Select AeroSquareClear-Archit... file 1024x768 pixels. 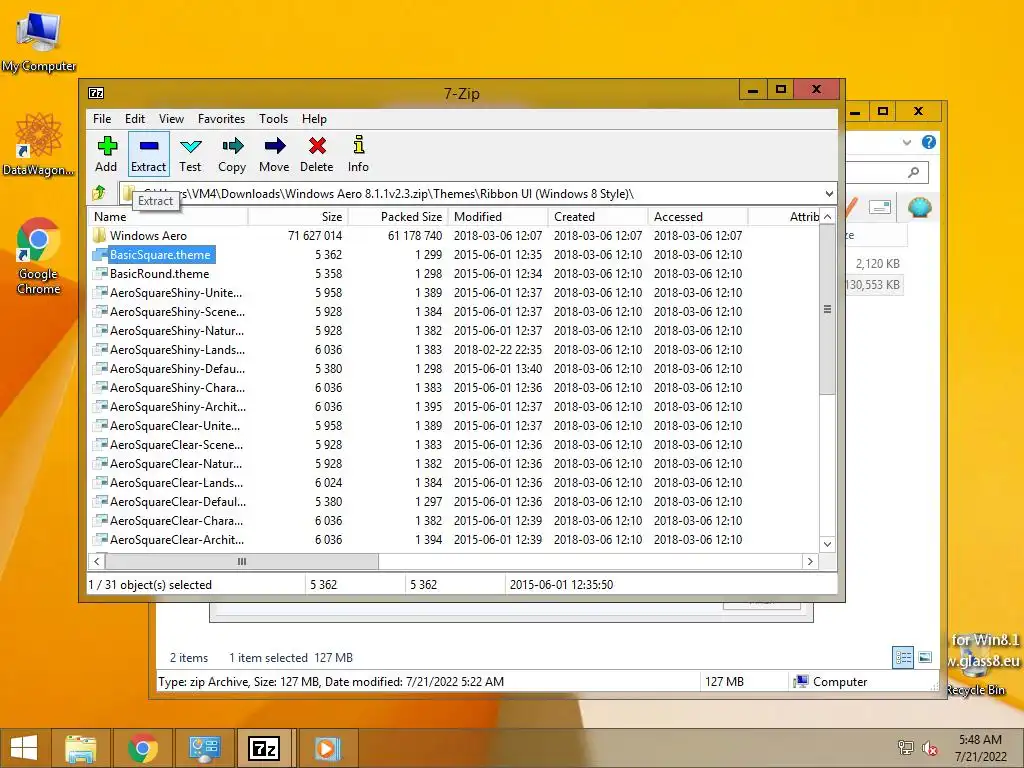tap(176, 539)
